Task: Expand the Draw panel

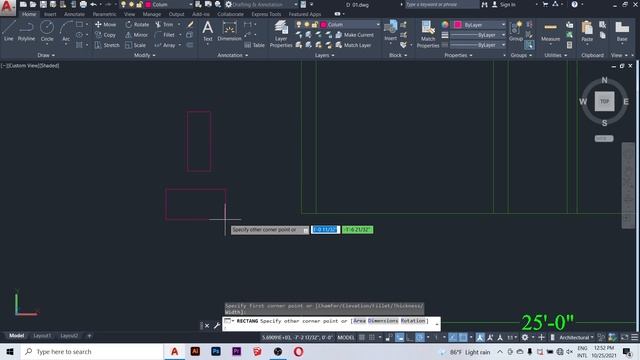Action: click(x=46, y=55)
